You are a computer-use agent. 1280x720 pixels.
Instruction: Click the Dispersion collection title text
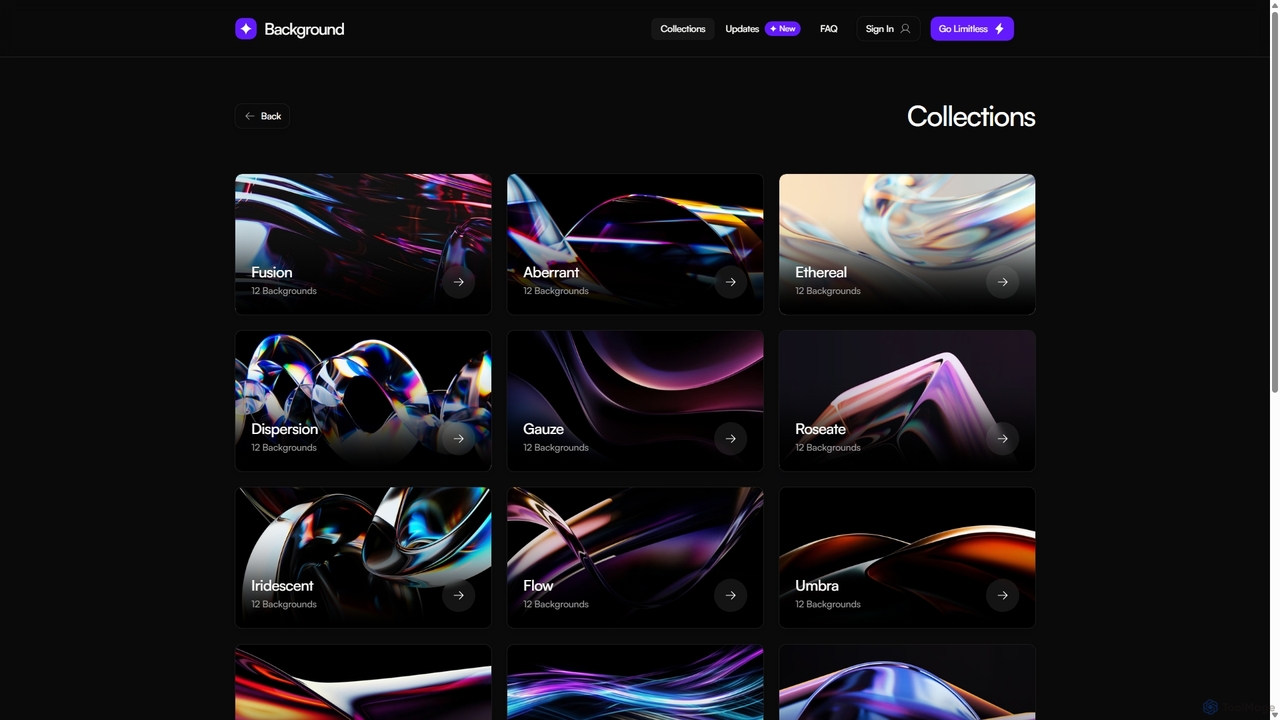285,429
